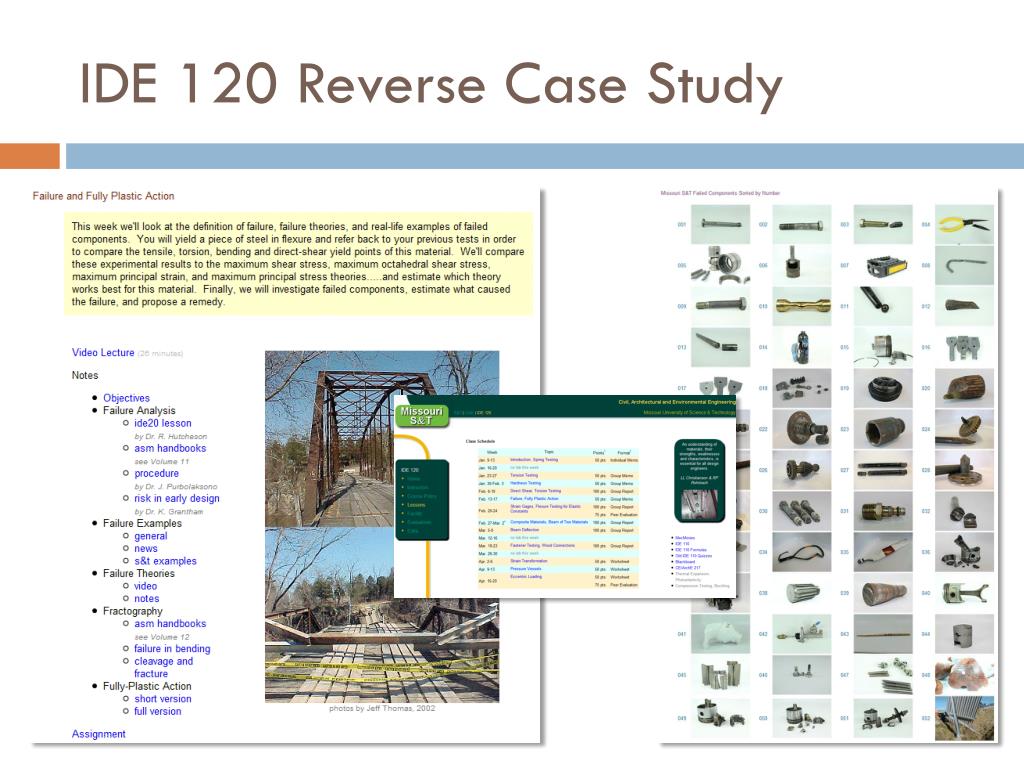Open the Strain Transformation schedule link
Image resolution: width=1024 pixels, height=768 pixels.
pos(528,561)
